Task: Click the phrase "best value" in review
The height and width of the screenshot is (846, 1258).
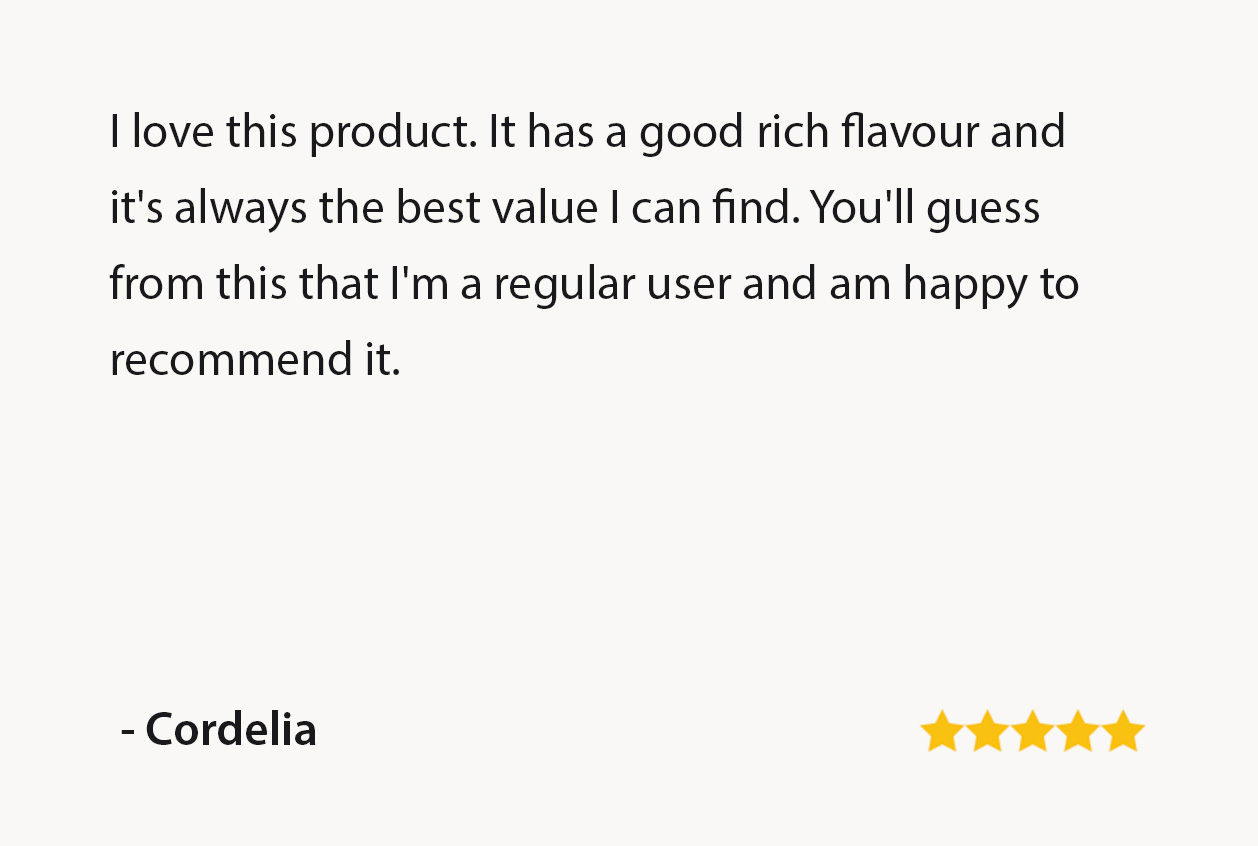Action: pos(496,208)
